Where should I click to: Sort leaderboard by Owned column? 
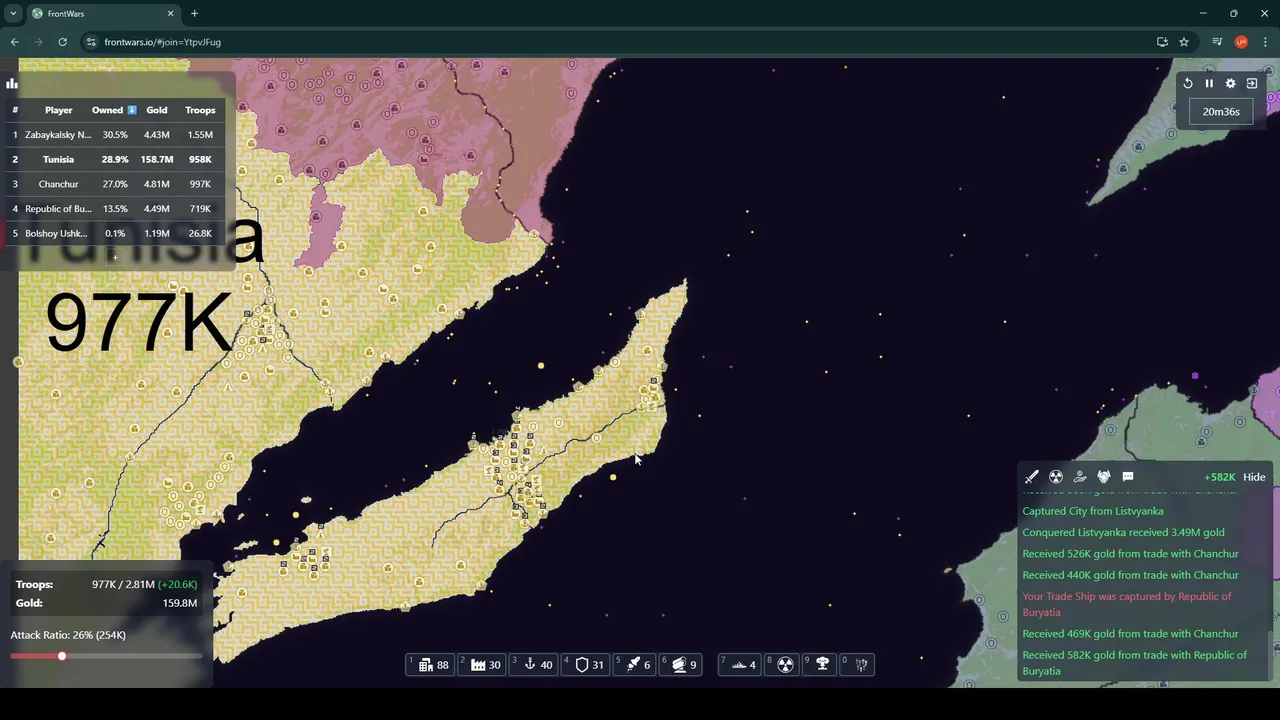[114, 110]
